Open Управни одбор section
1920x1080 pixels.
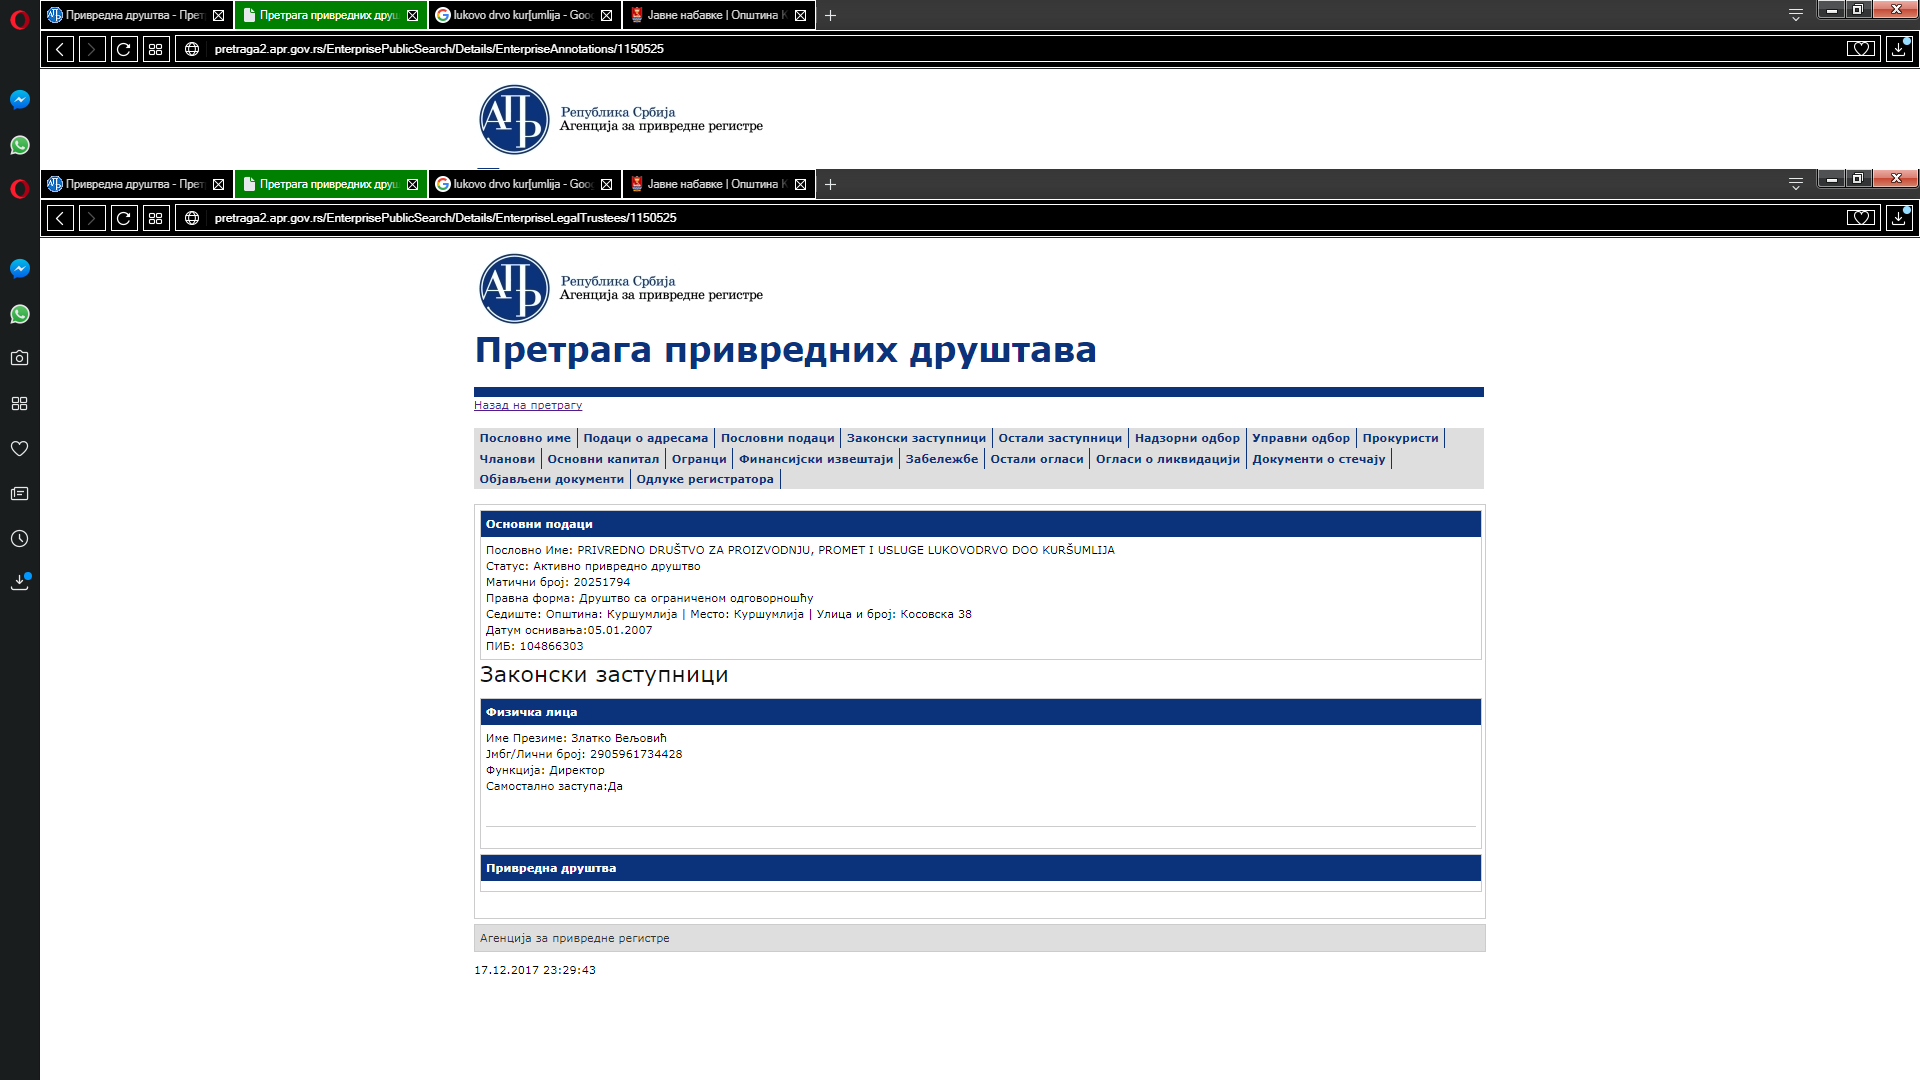pos(1301,438)
